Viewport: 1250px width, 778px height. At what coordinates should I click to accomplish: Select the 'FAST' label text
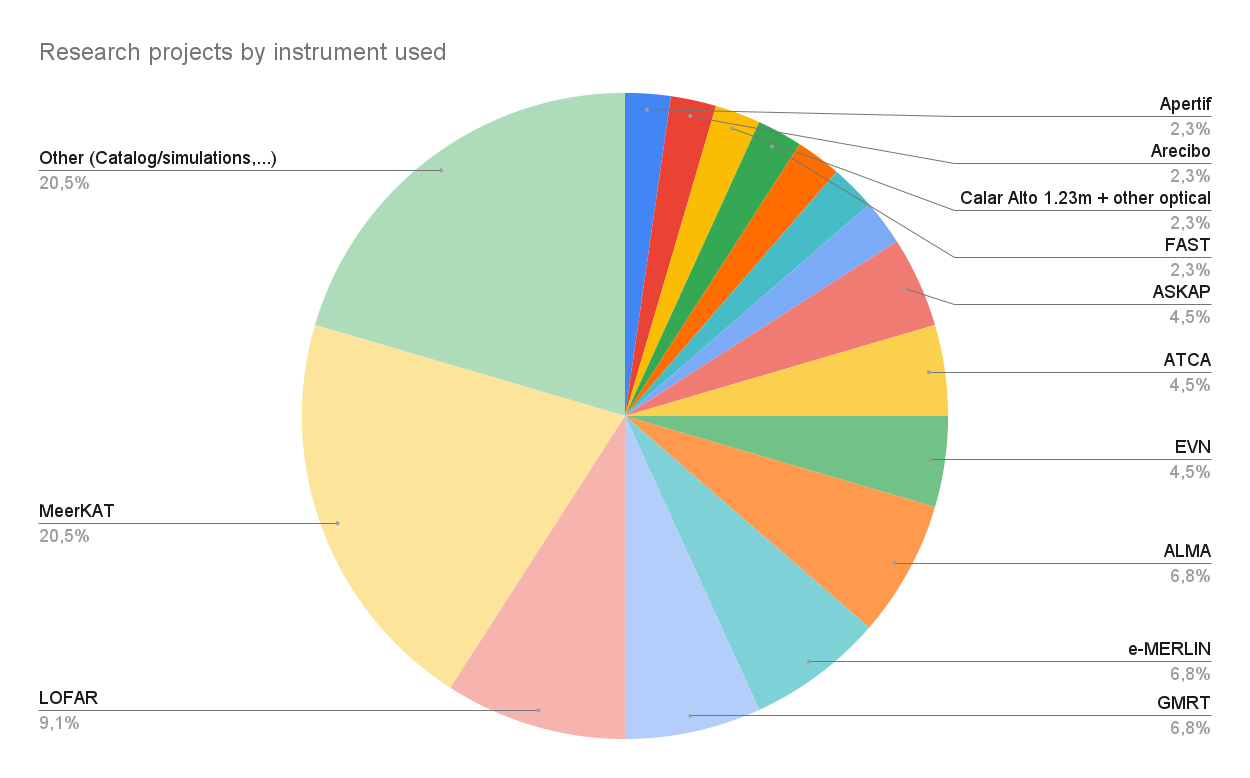click(1190, 245)
